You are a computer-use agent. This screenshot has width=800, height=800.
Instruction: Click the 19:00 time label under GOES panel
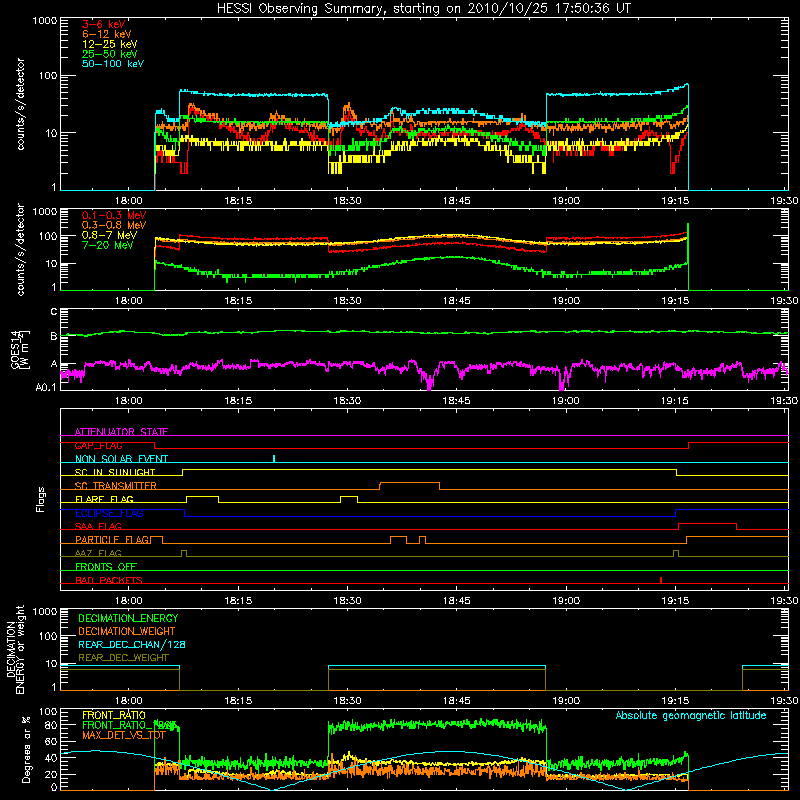pyautogui.click(x=566, y=401)
